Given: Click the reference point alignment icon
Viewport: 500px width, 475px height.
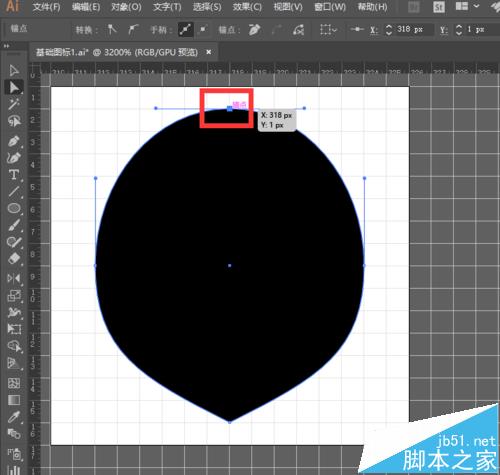Looking at the screenshot, I should tap(357, 29).
